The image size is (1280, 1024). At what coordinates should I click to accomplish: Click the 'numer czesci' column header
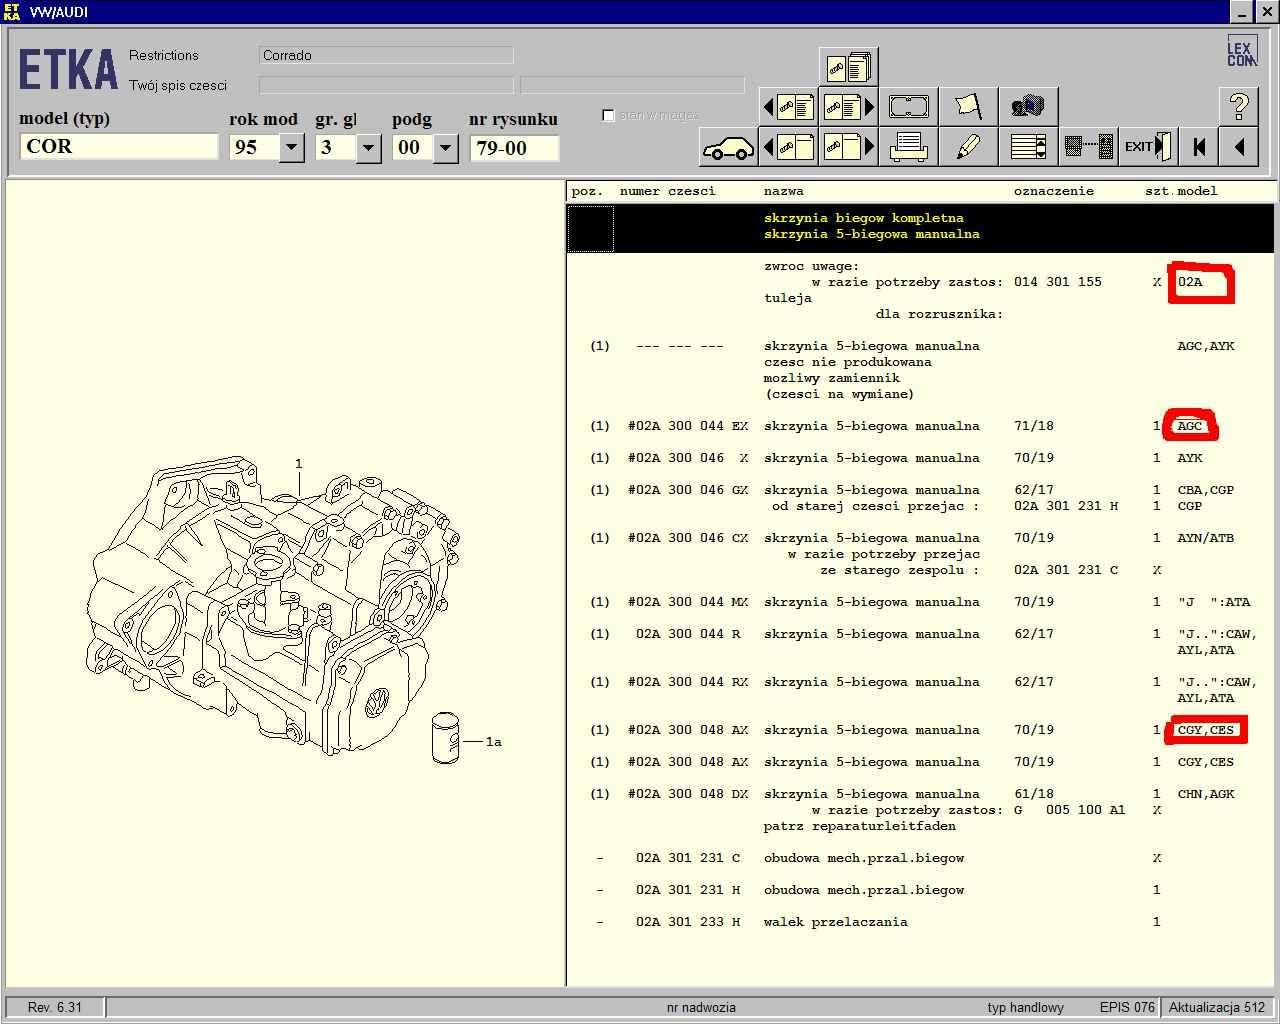667,191
